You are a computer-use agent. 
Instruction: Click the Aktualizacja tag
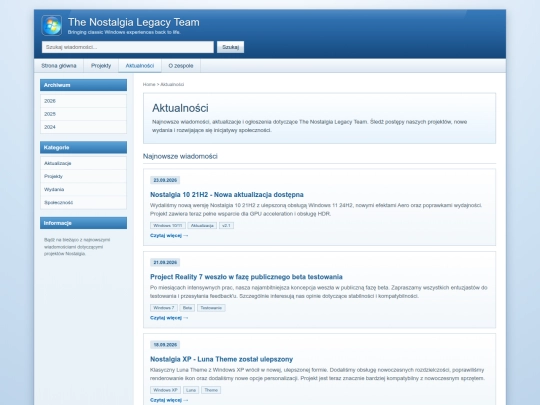pos(202,226)
